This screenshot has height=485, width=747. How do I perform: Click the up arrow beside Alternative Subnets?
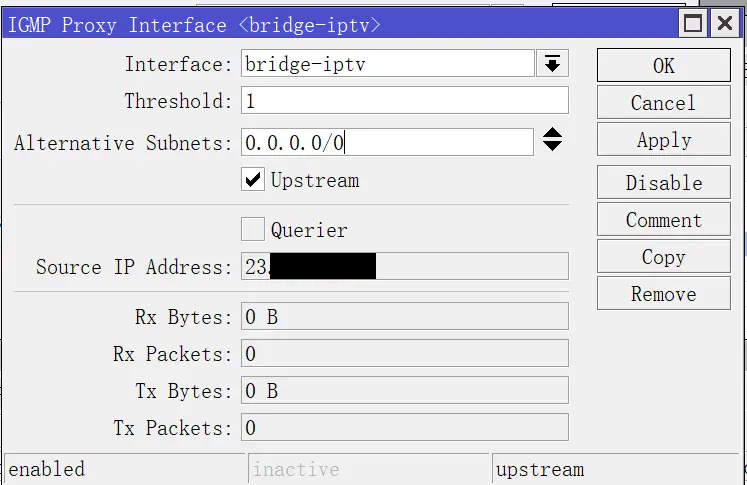[552, 133]
